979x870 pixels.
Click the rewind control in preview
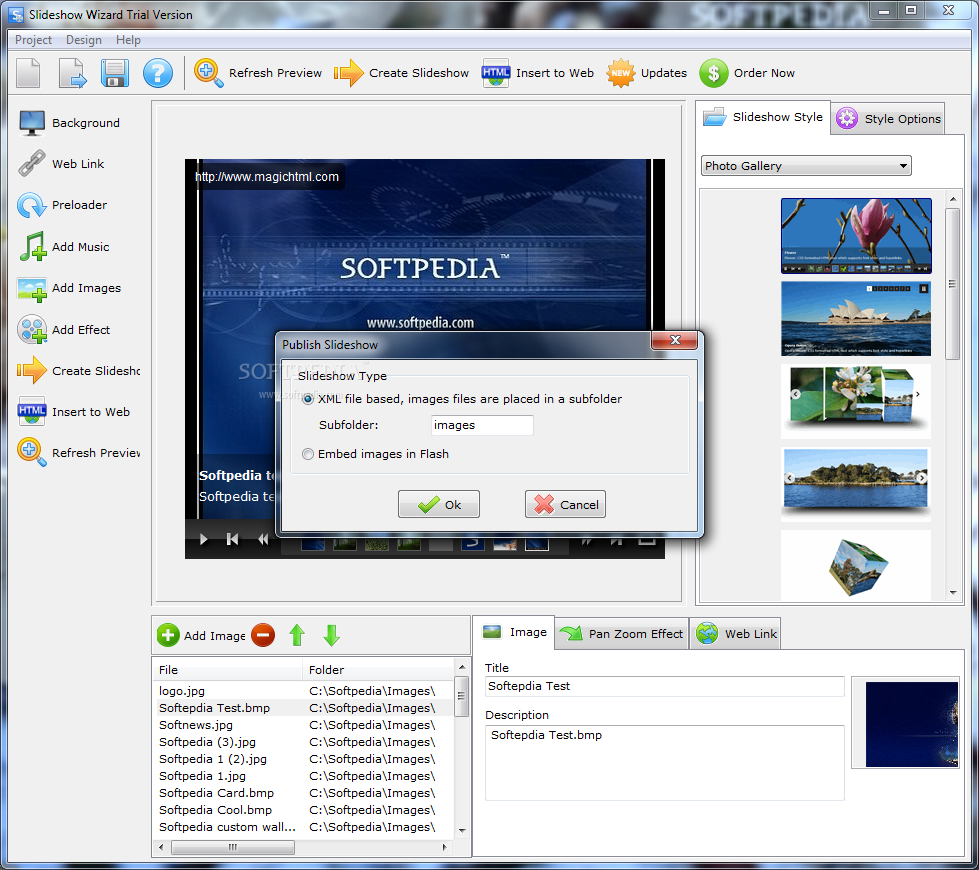263,539
